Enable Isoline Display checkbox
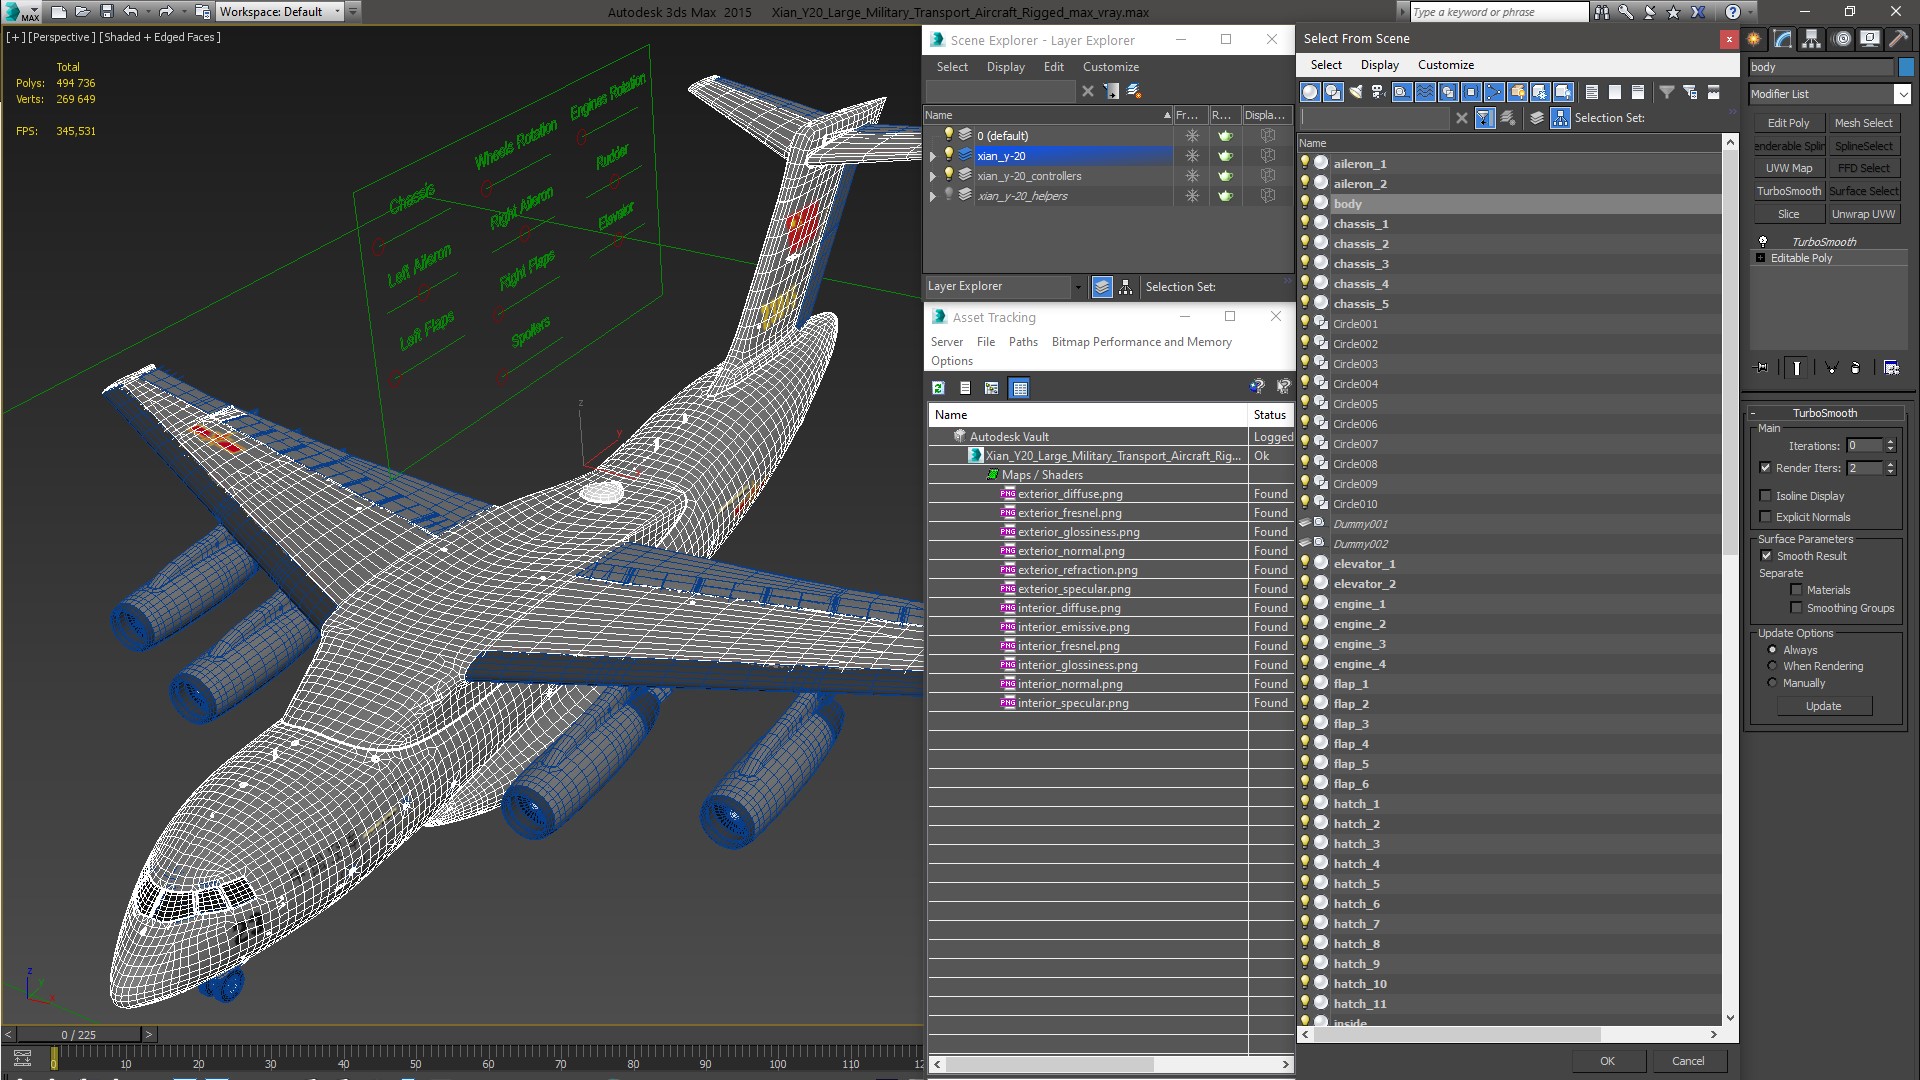 (1765, 496)
